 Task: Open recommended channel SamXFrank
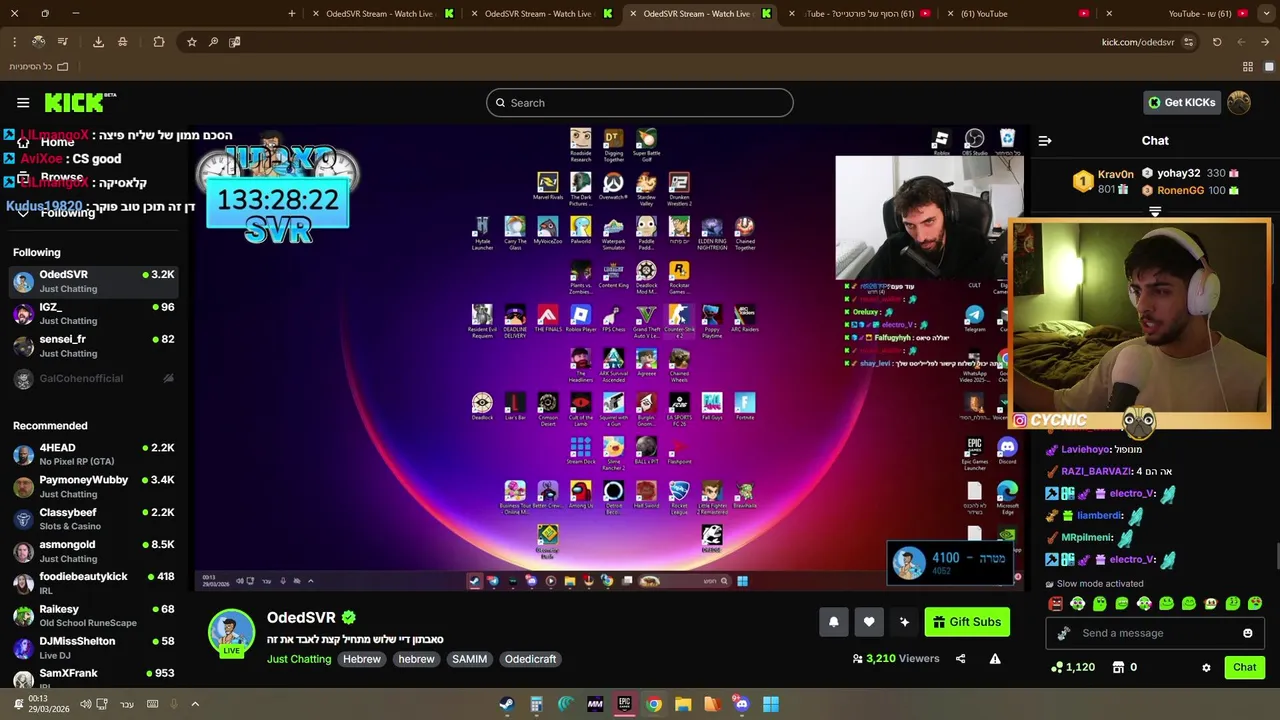[x=93, y=677]
